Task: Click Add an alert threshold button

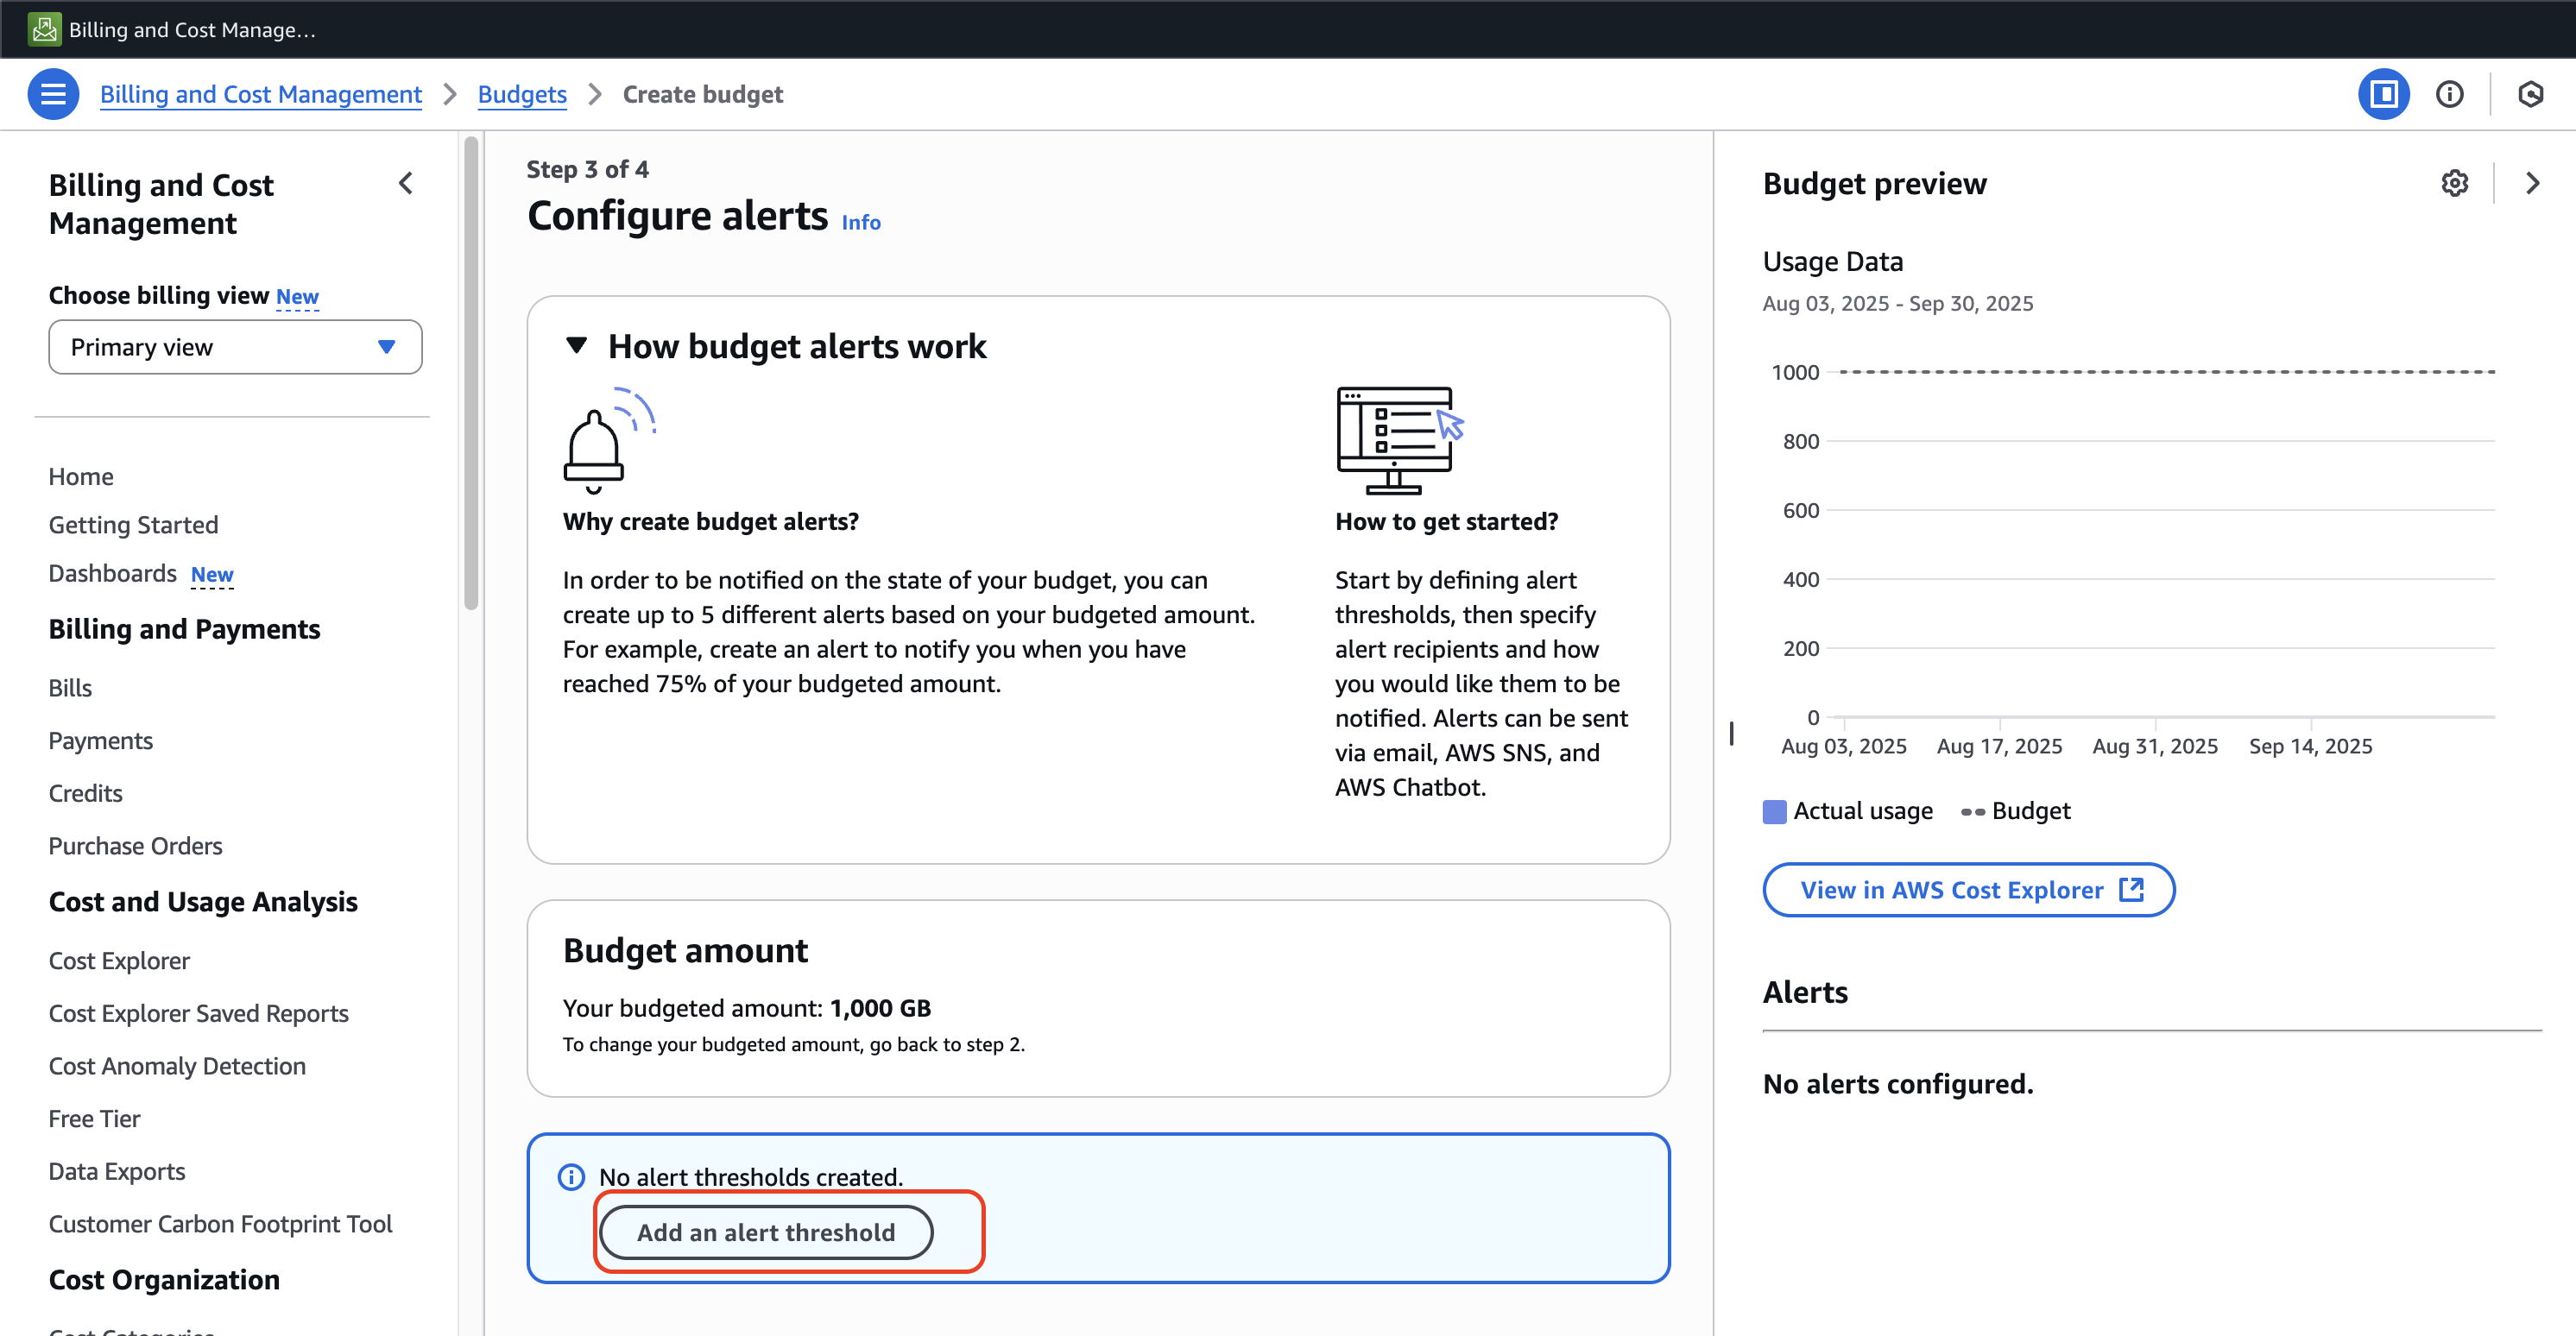Action: click(766, 1232)
